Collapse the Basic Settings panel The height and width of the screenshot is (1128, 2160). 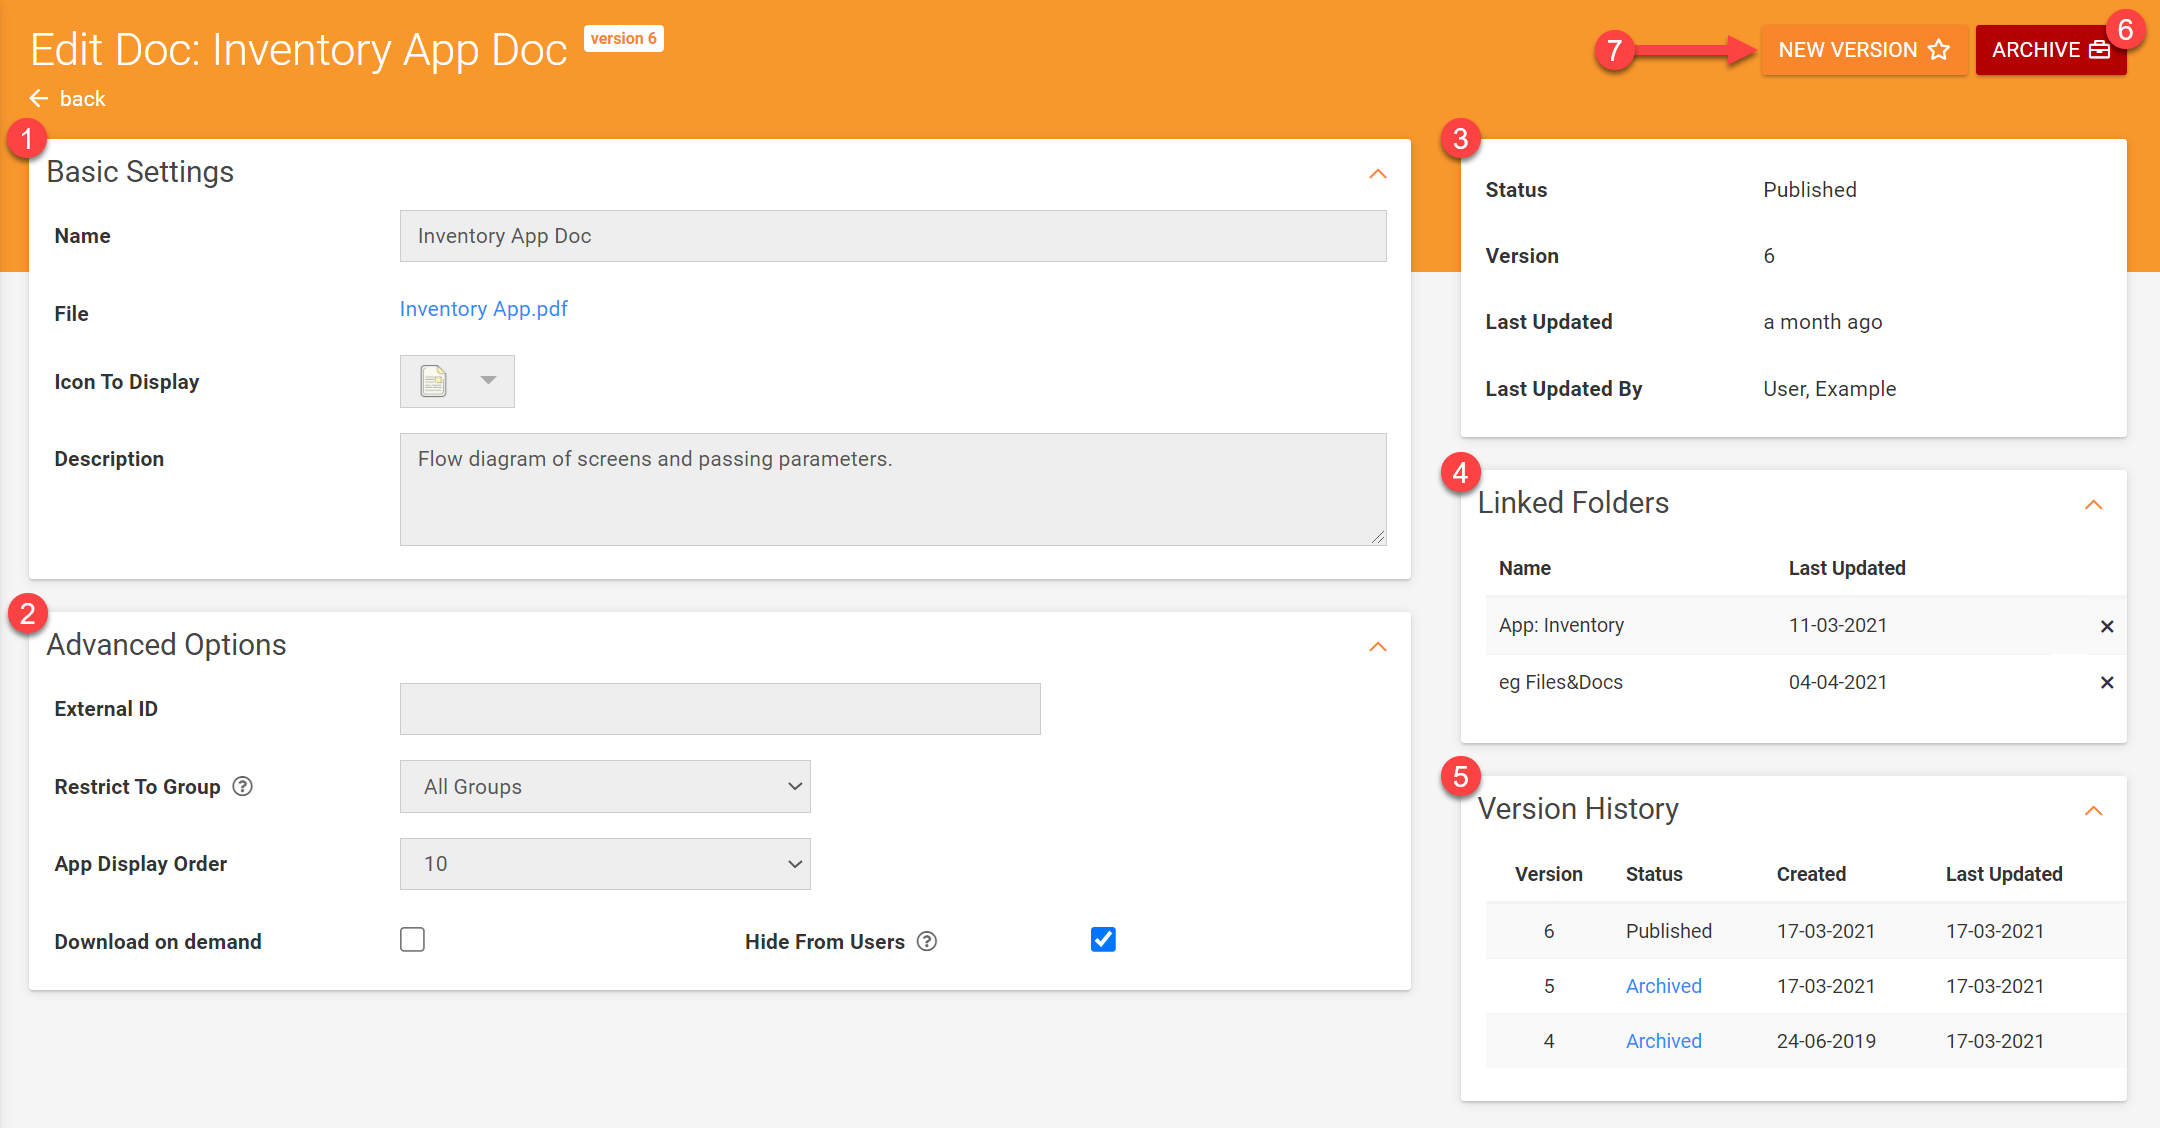1377,174
